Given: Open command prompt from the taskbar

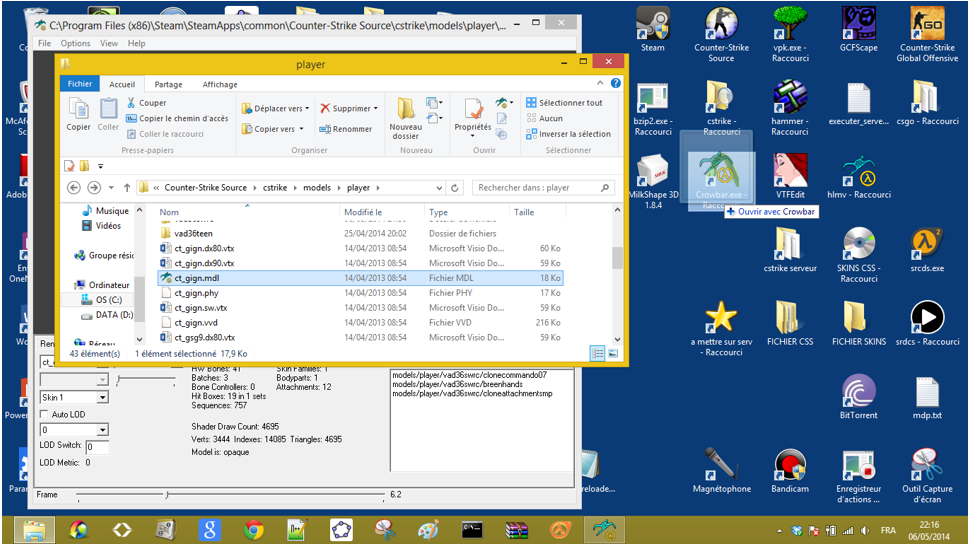Looking at the screenshot, I should [472, 530].
